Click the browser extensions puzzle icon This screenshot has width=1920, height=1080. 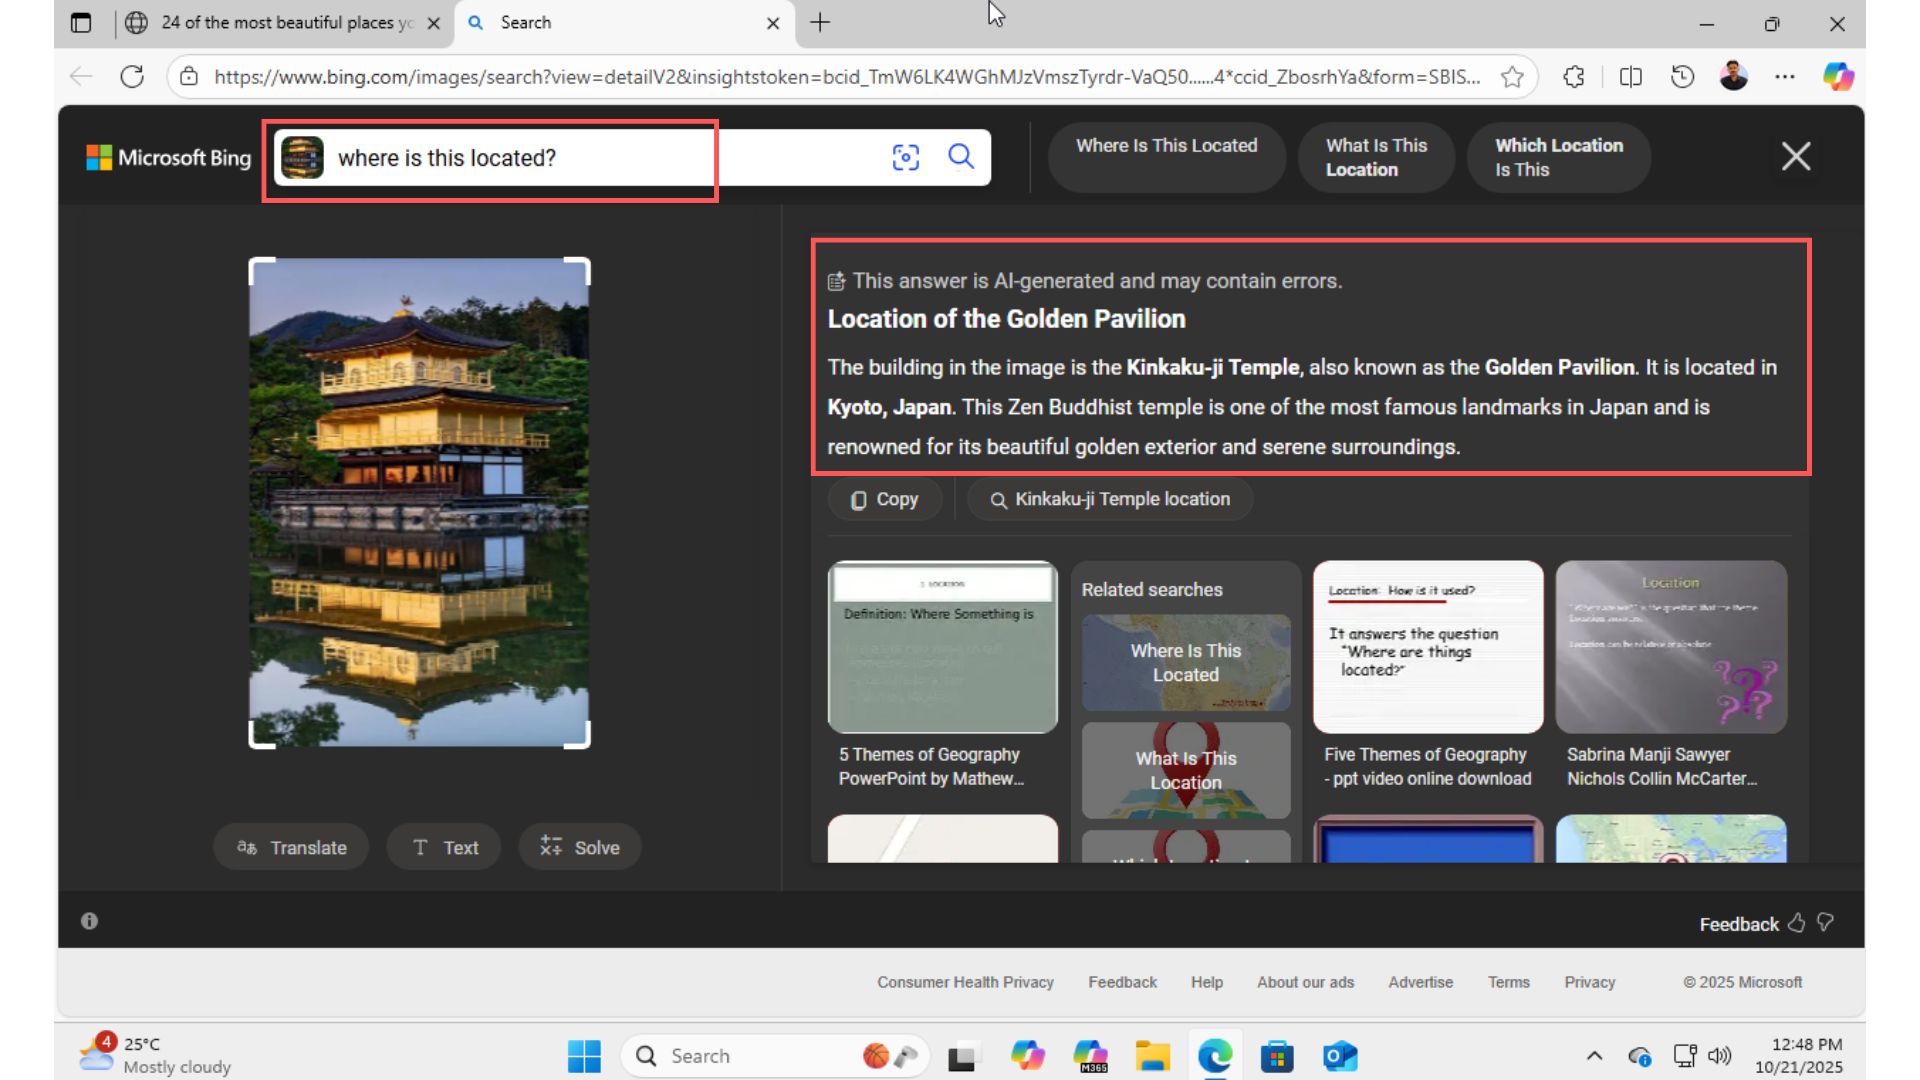[1574, 77]
